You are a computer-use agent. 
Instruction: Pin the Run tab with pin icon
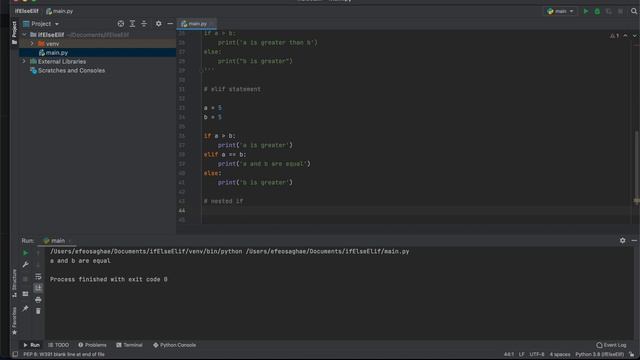(x=25, y=308)
